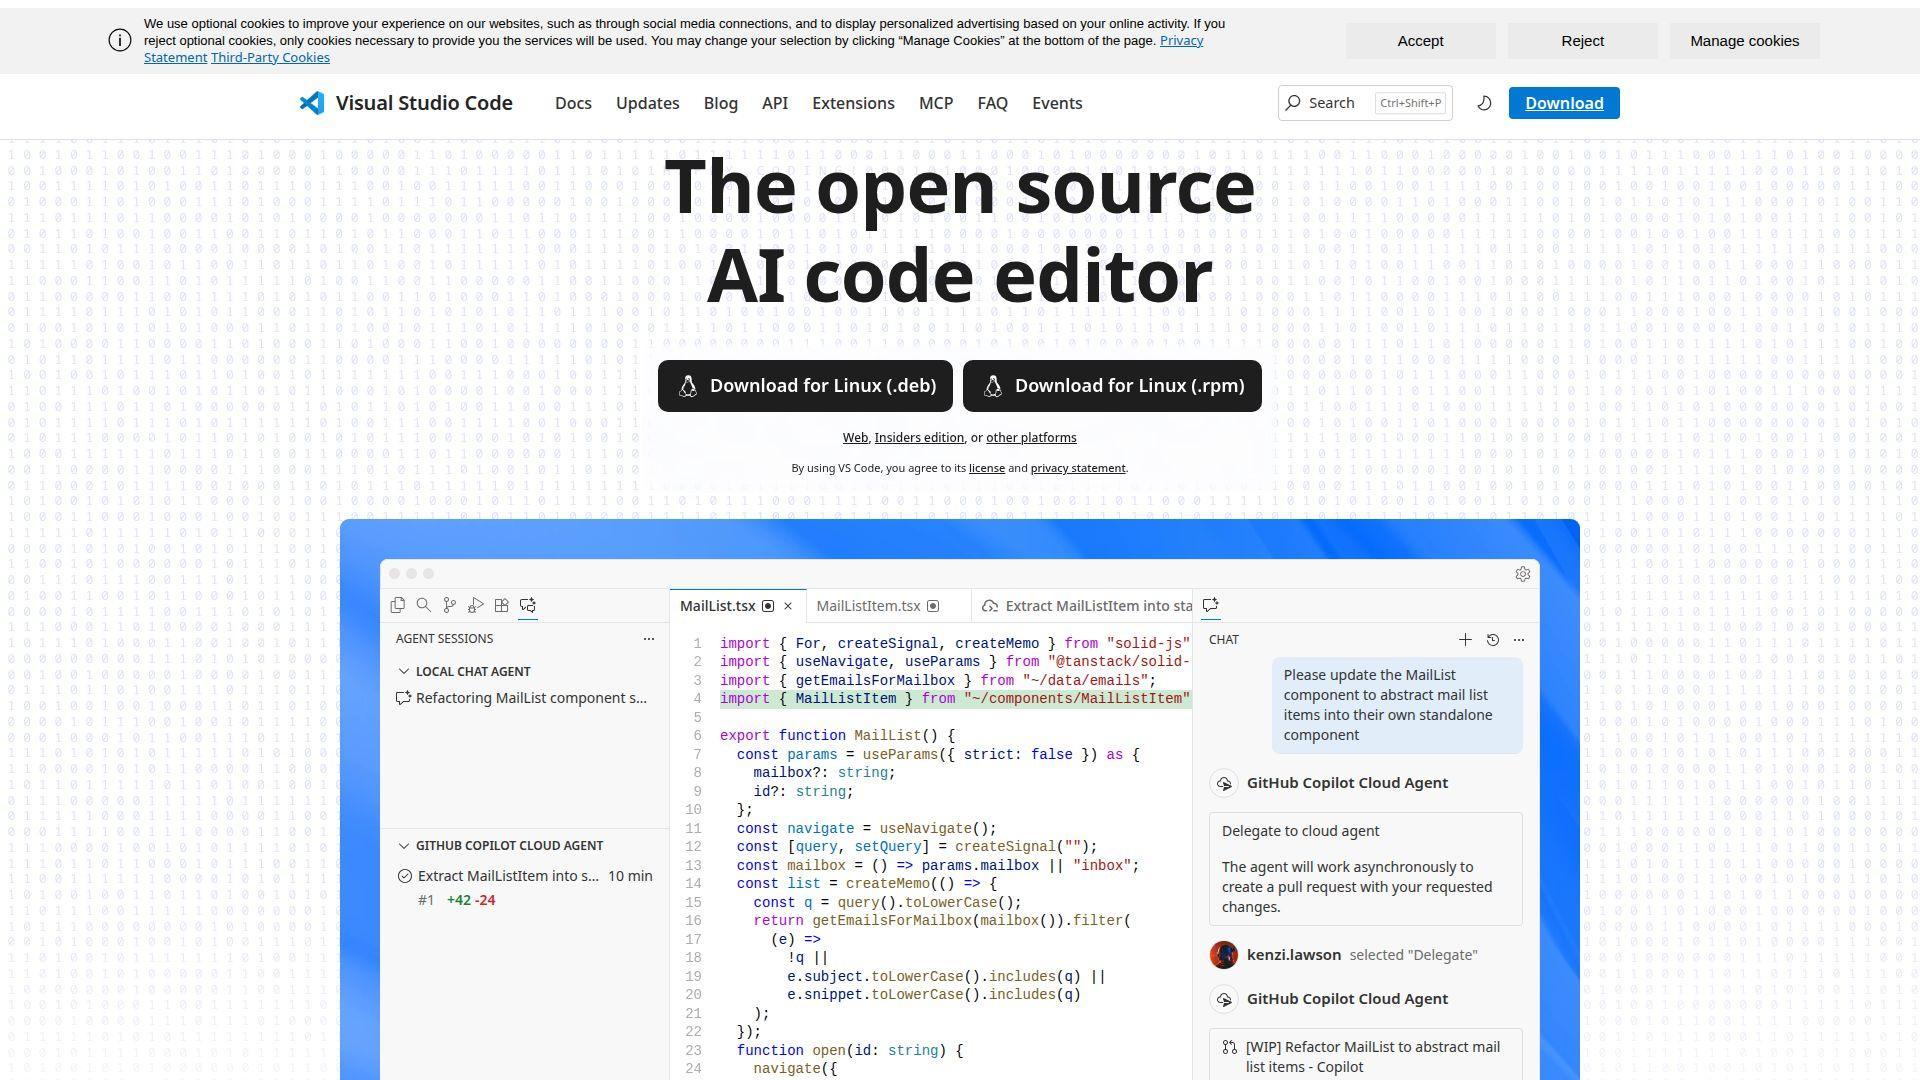Open the Source Control view icon
This screenshot has height=1080, width=1920.
[x=449, y=605]
